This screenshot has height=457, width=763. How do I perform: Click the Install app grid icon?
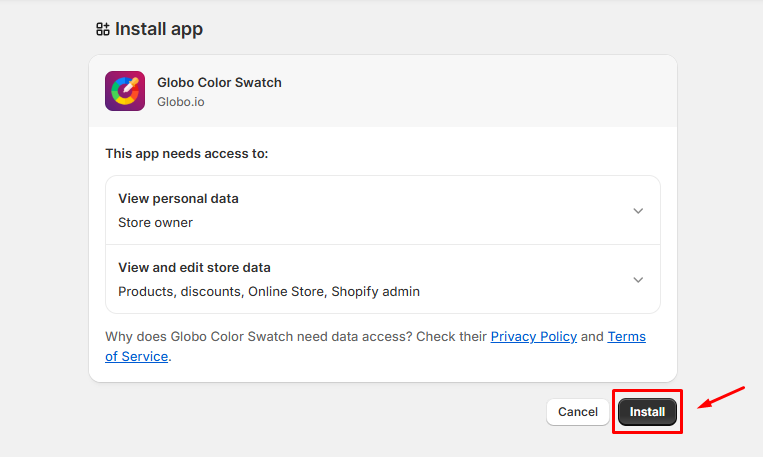click(103, 29)
